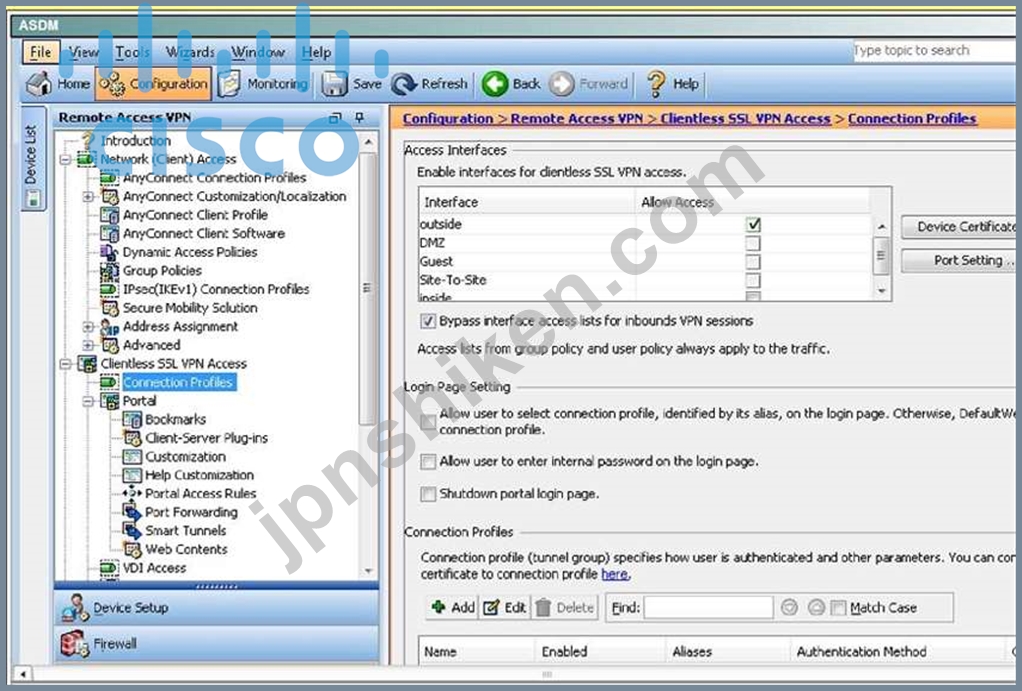Select AnyConnect Client Profile tree item
This screenshot has height=691, width=1022.
coord(195,214)
